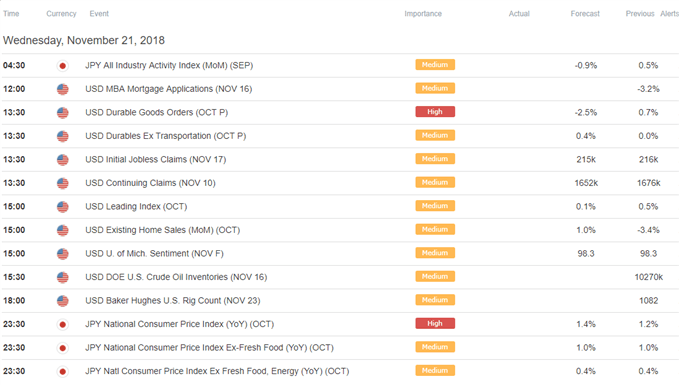Image resolution: width=679 pixels, height=385 pixels.
Task: Click the Medium badge for All Industry Activity Index
Action: 435,65
